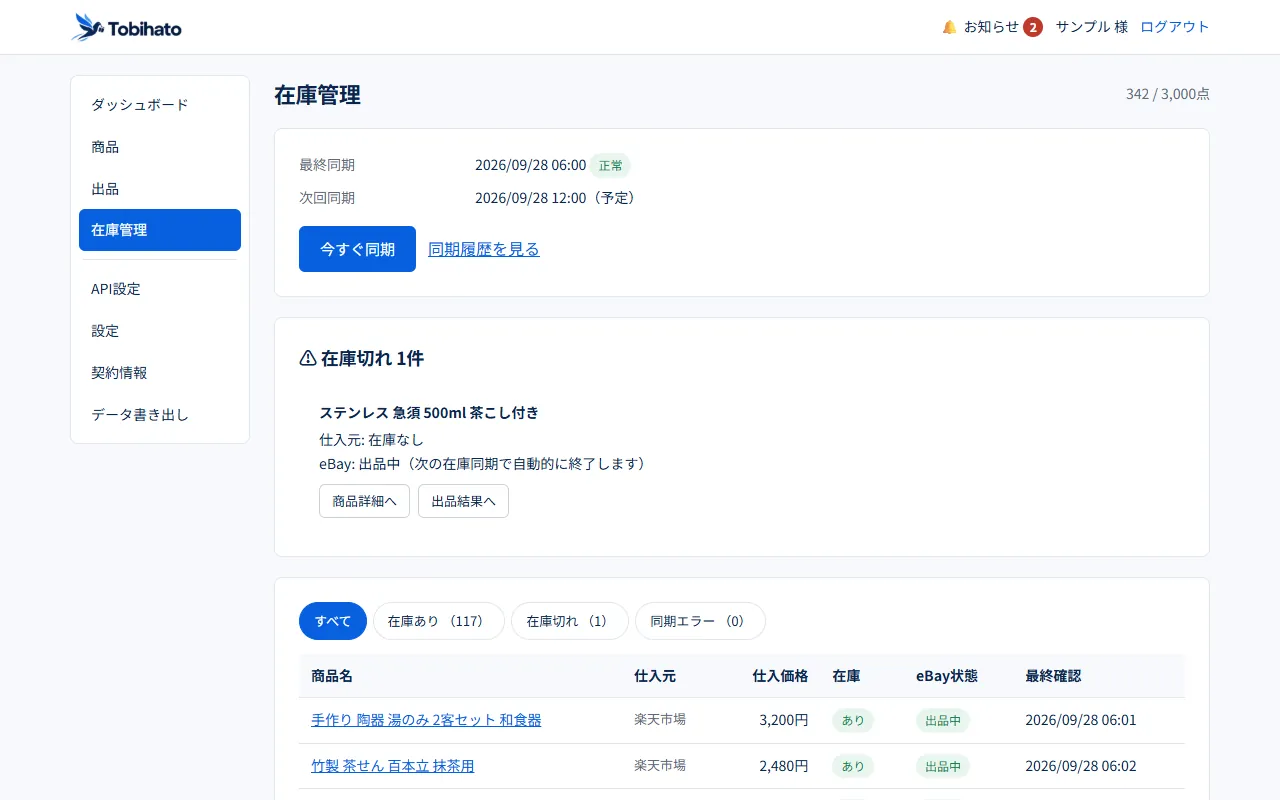Click the warning triangle next to 在庫切れ 1件
The width and height of the screenshot is (1280, 800).
pos(308,358)
